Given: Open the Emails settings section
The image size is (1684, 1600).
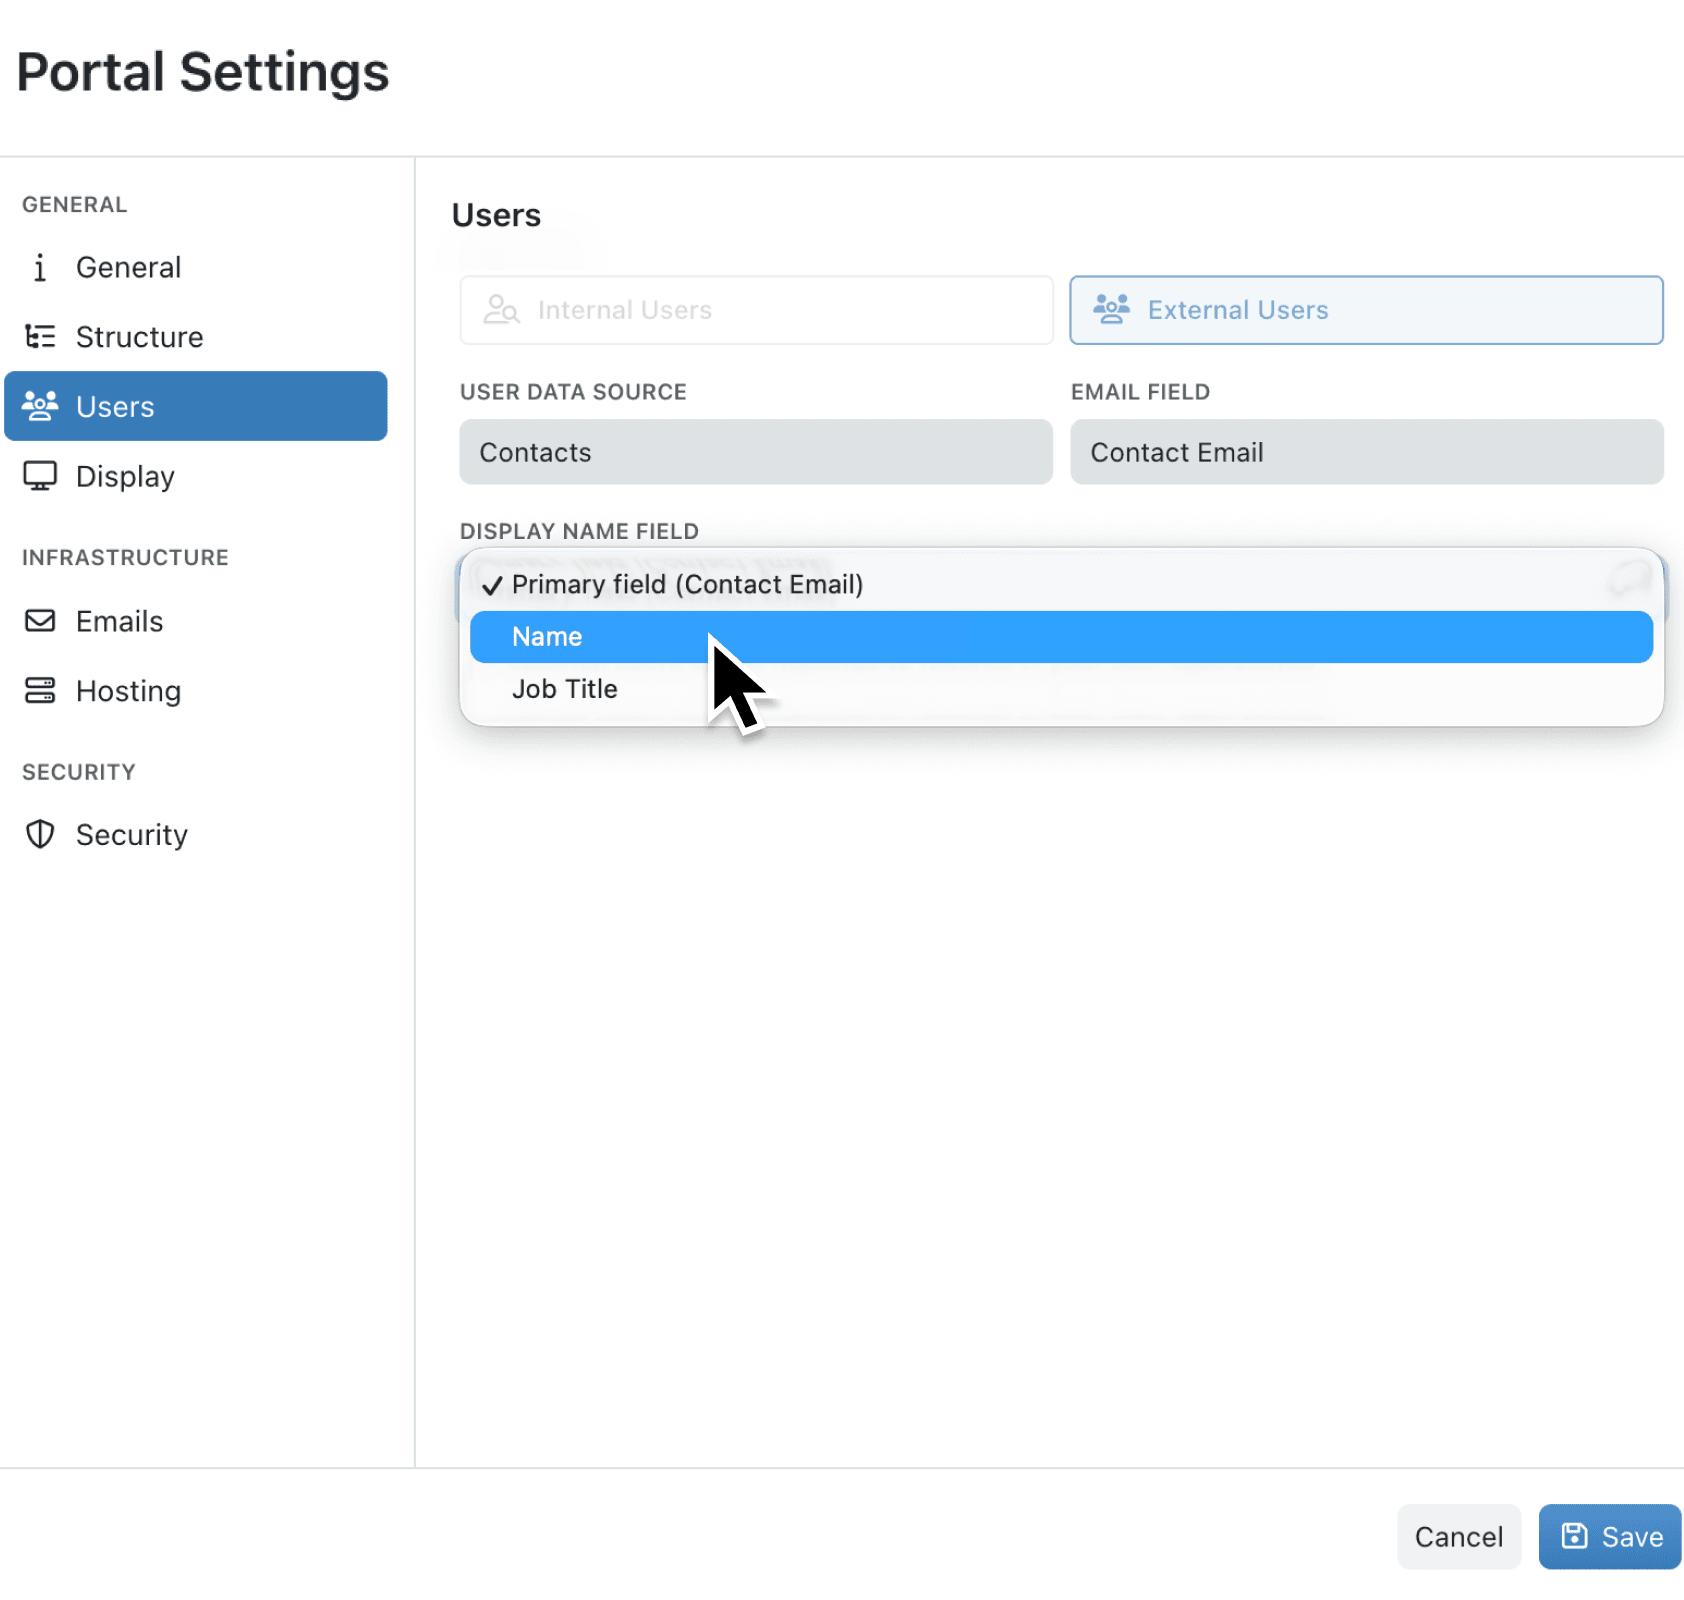Looking at the screenshot, I should (118, 621).
